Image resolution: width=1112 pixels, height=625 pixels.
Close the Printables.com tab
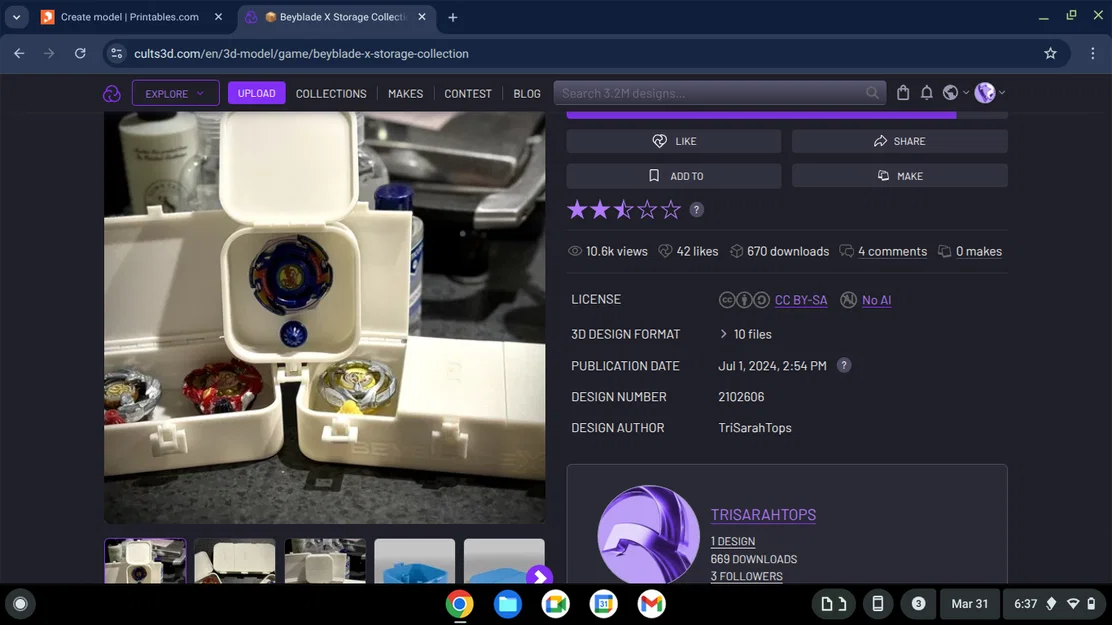[218, 16]
